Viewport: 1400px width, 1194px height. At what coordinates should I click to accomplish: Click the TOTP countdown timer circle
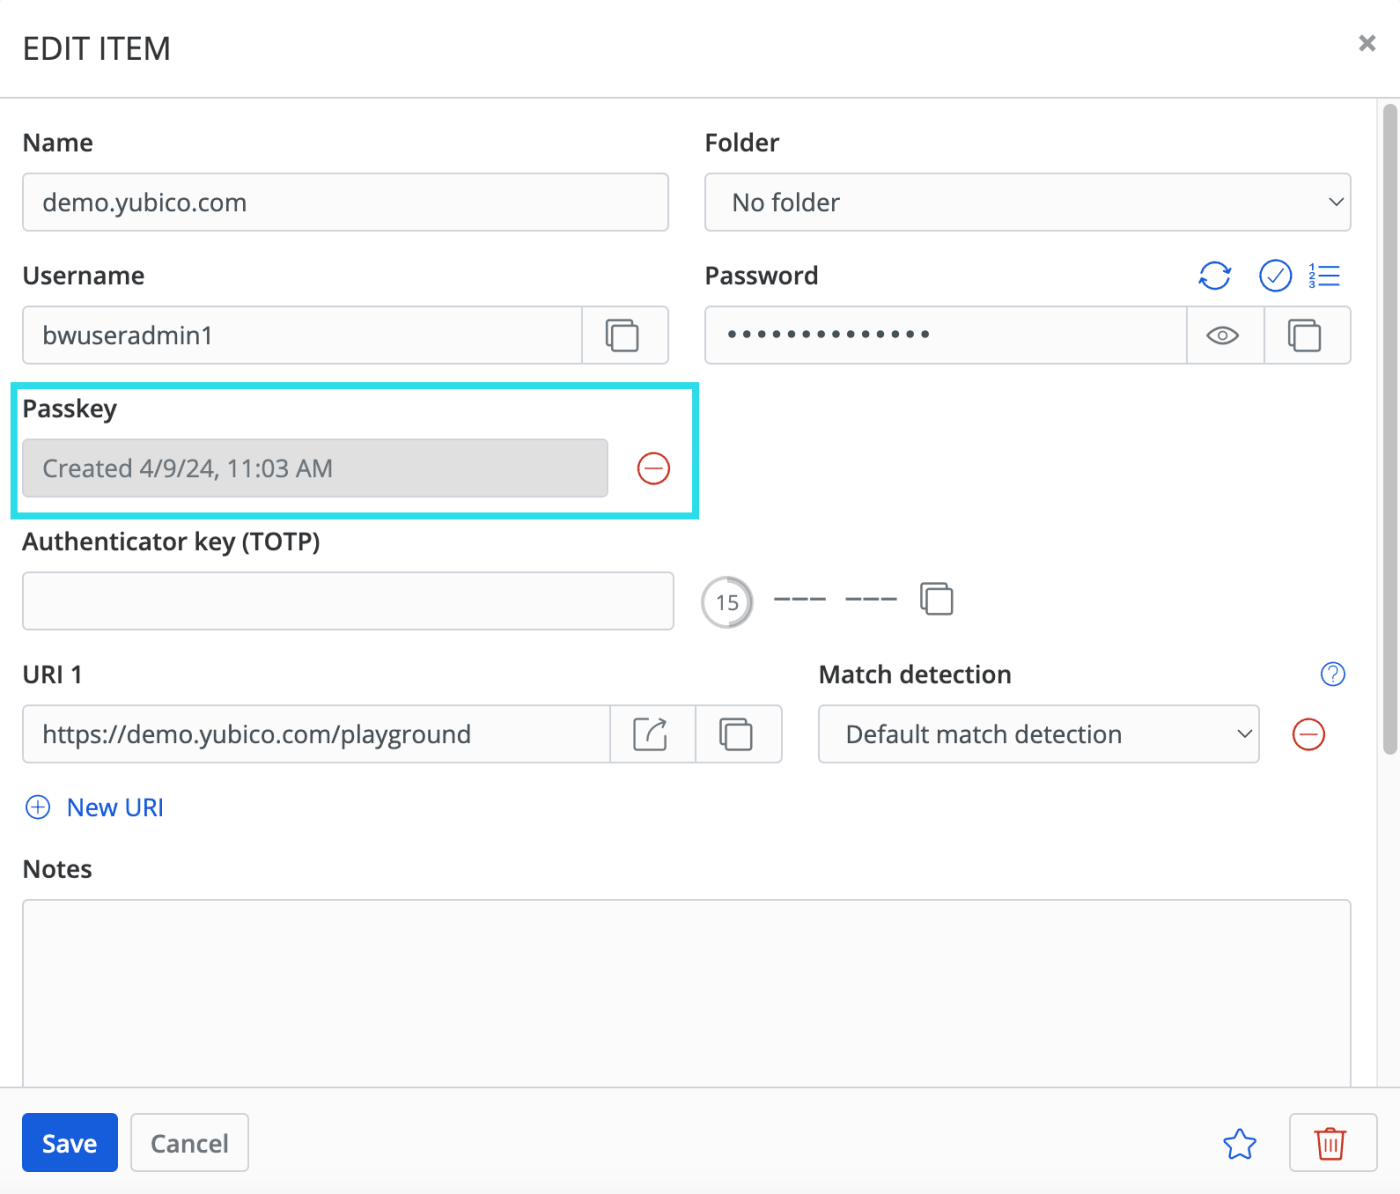click(x=727, y=602)
